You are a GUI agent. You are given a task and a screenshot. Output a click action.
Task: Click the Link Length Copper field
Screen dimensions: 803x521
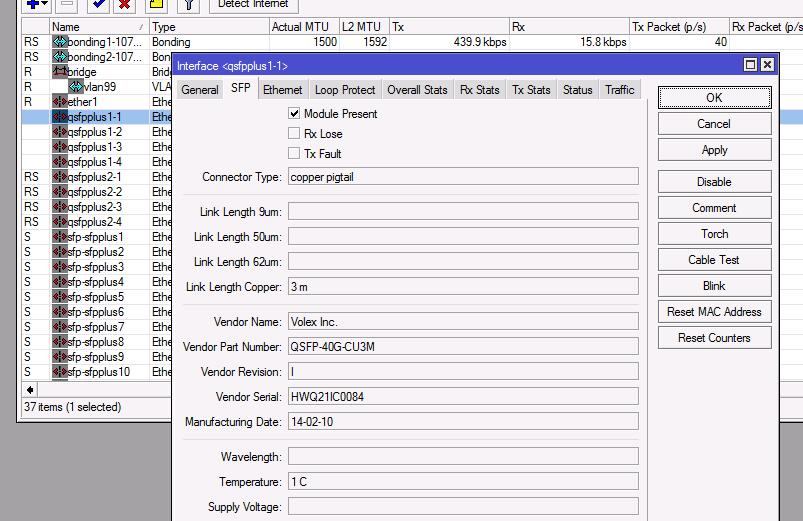pos(463,287)
